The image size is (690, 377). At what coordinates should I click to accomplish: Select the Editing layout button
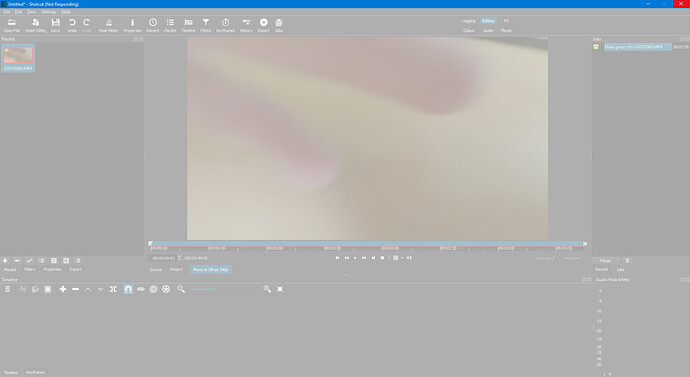pos(488,21)
